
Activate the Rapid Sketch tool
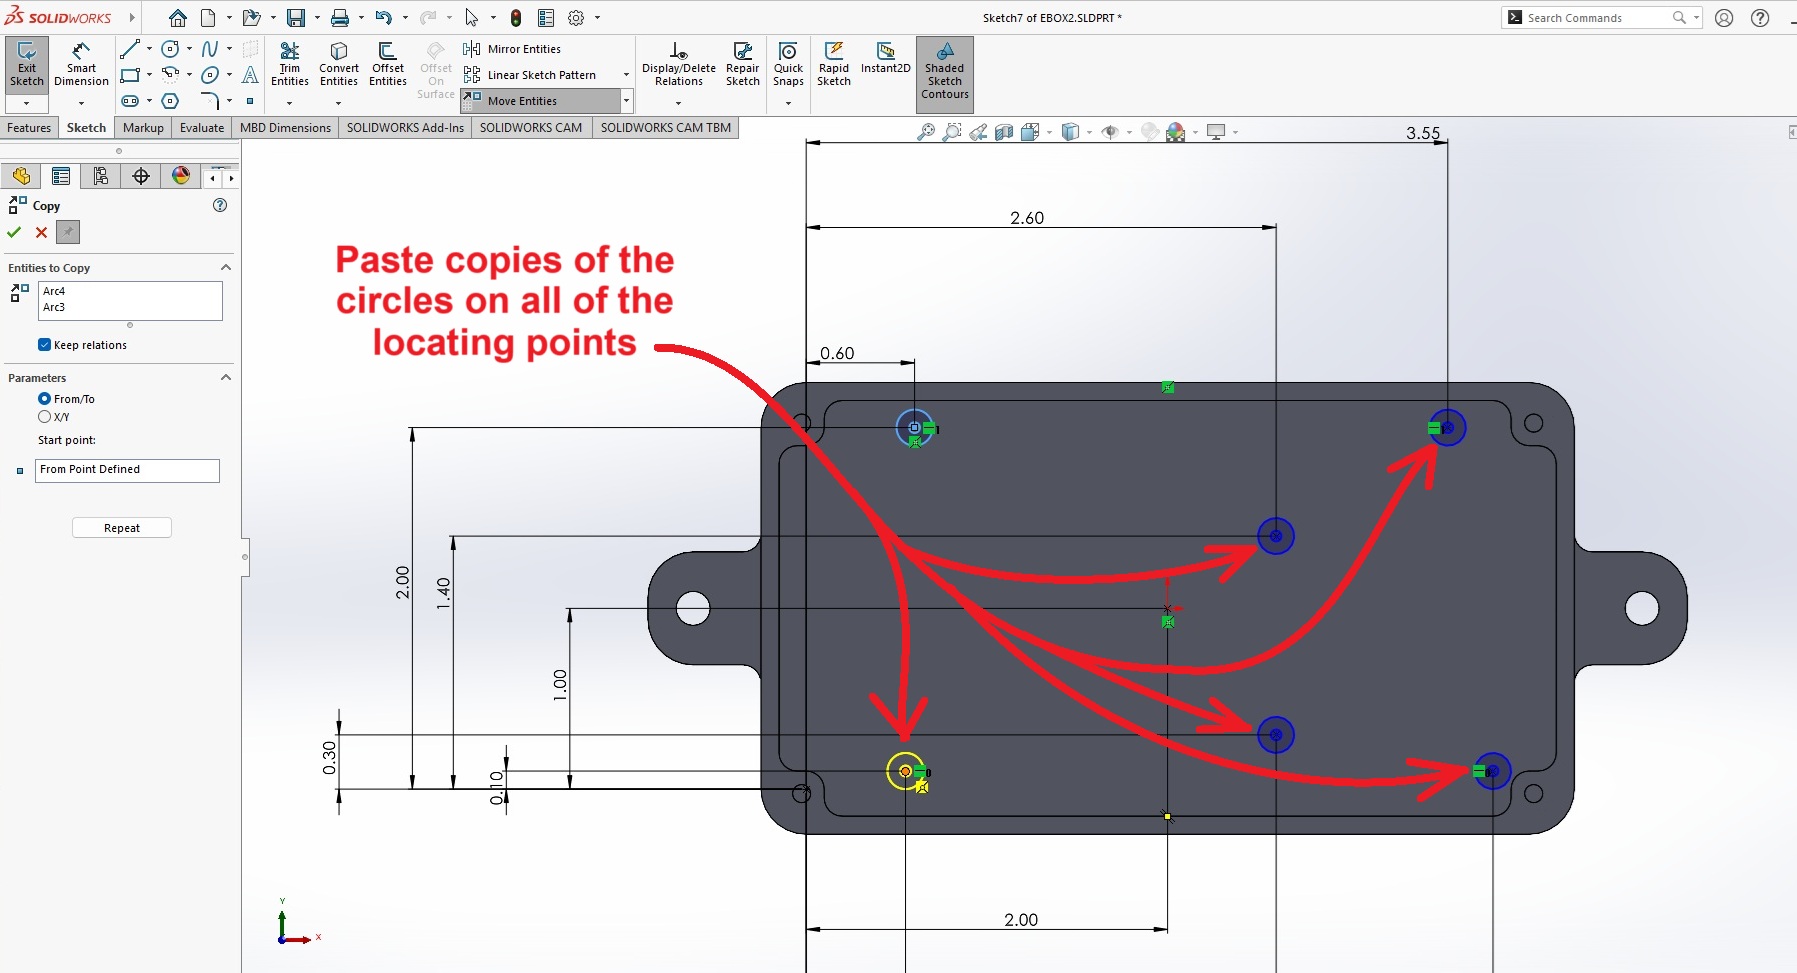click(x=834, y=64)
